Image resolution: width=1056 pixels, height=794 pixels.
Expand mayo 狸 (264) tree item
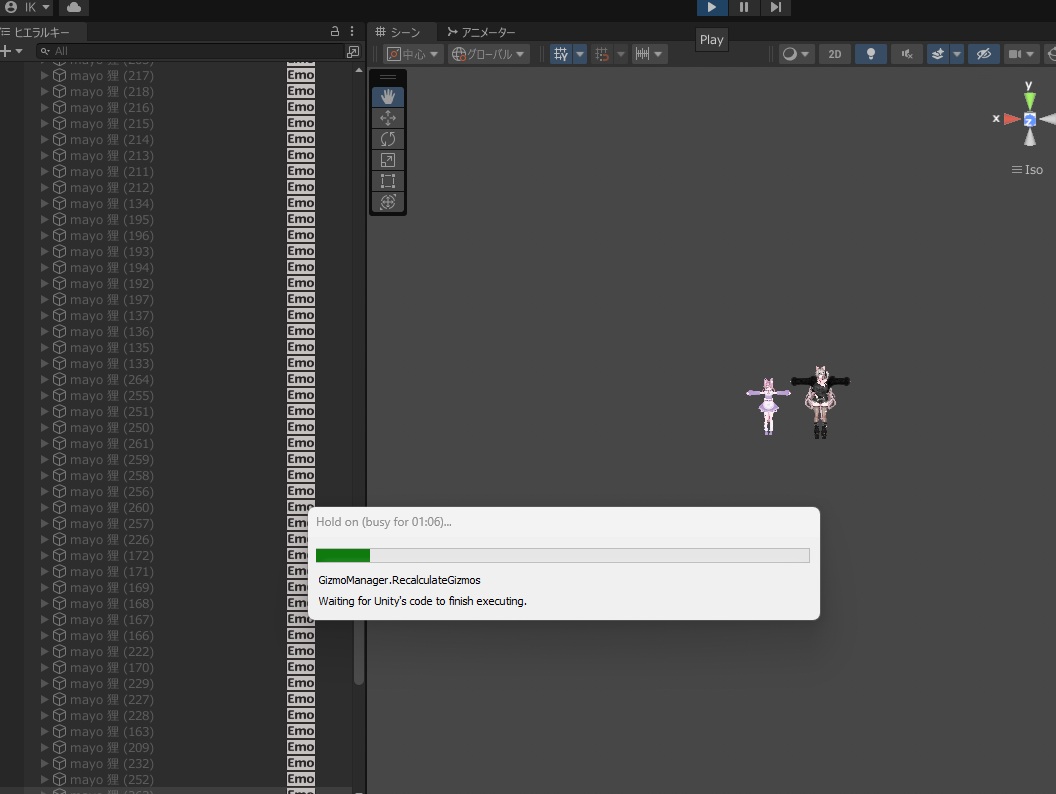point(44,379)
